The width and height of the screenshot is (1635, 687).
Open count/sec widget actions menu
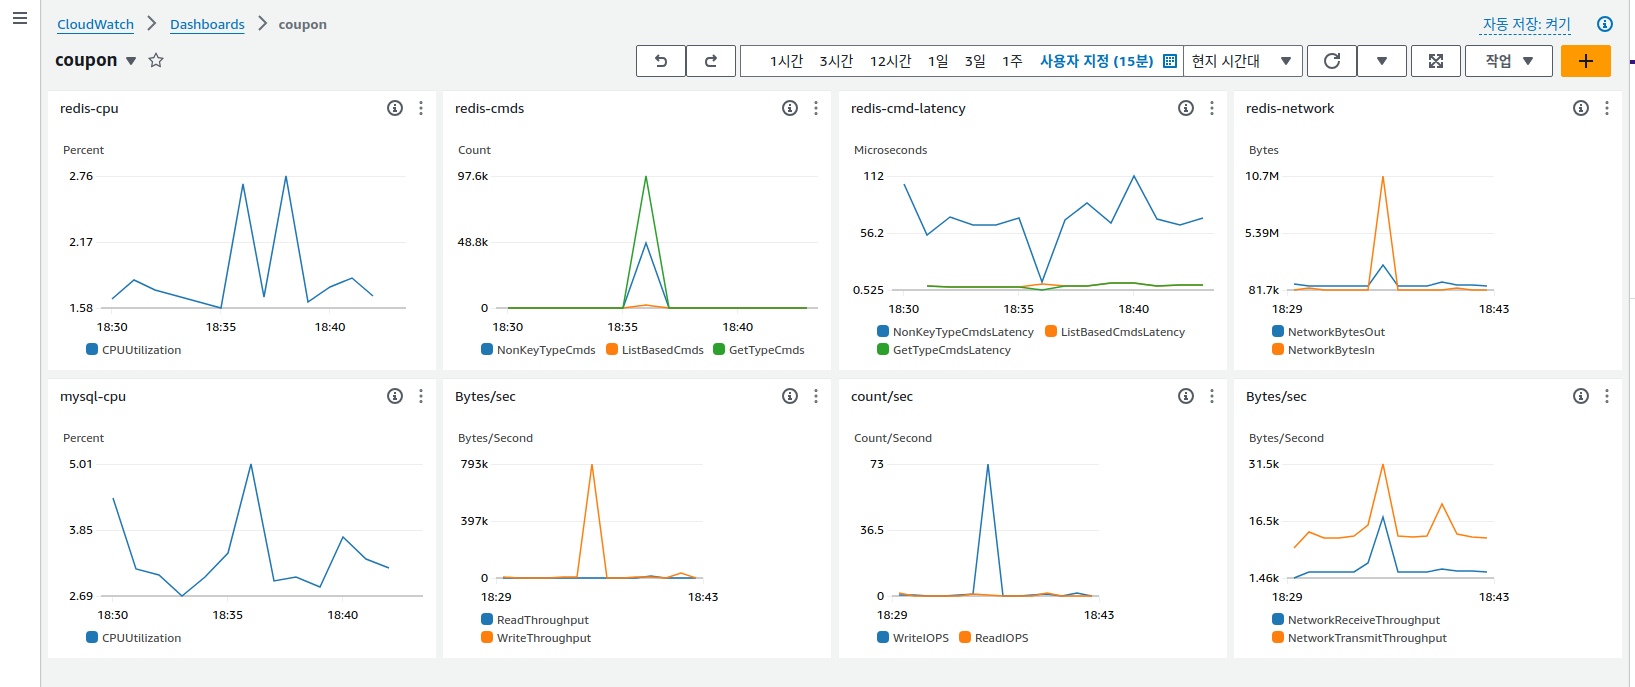tap(1212, 396)
